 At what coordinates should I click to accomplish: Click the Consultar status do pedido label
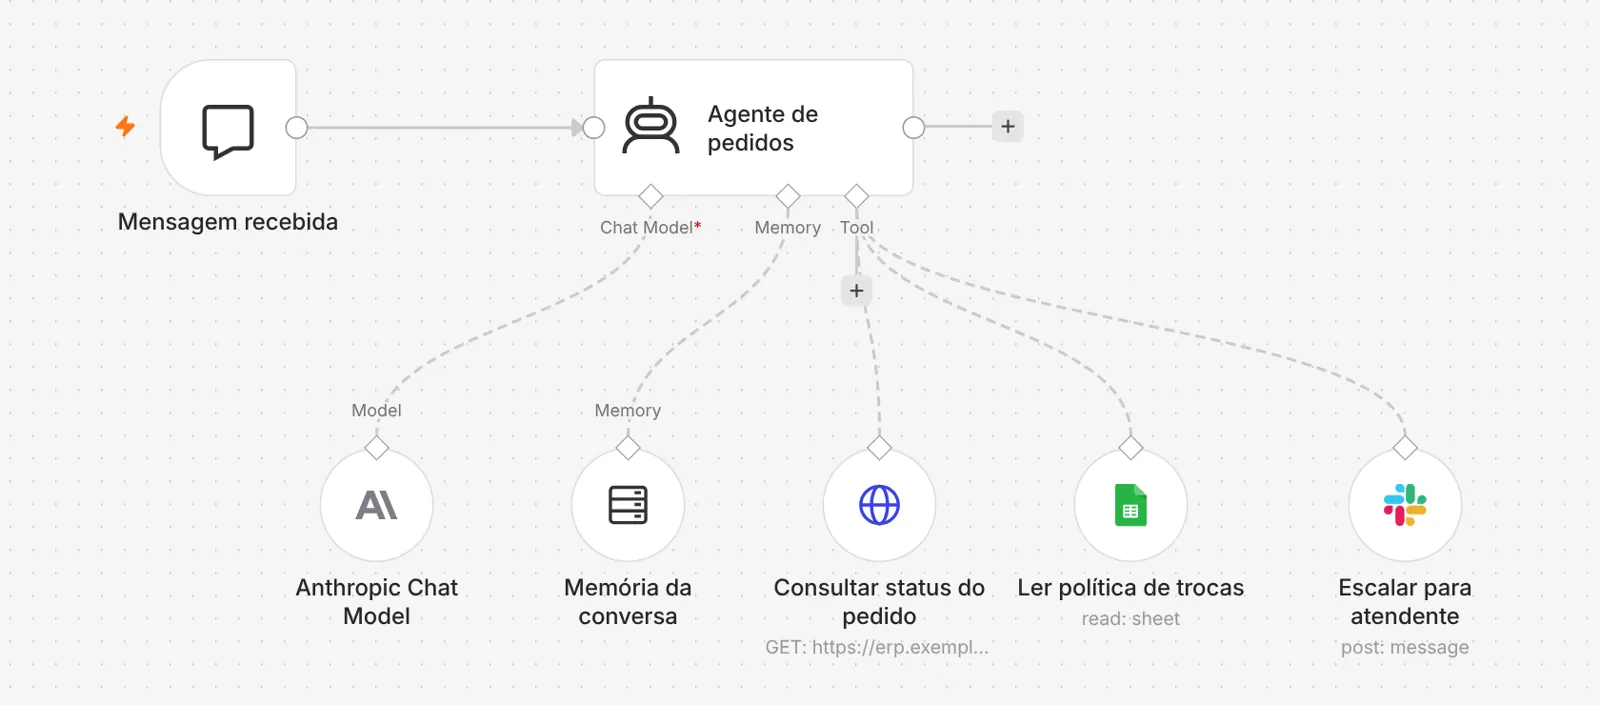[879, 602]
